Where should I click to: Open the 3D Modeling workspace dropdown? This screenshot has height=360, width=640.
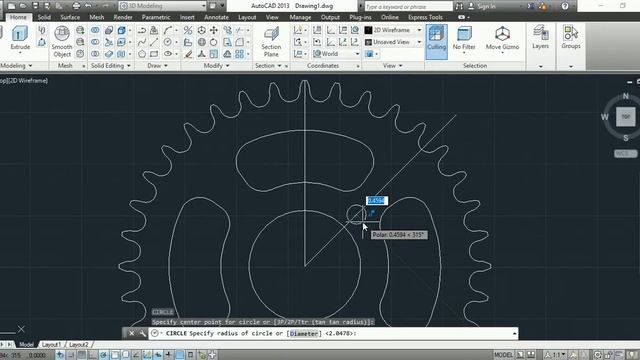pyautogui.click(x=162, y=6)
